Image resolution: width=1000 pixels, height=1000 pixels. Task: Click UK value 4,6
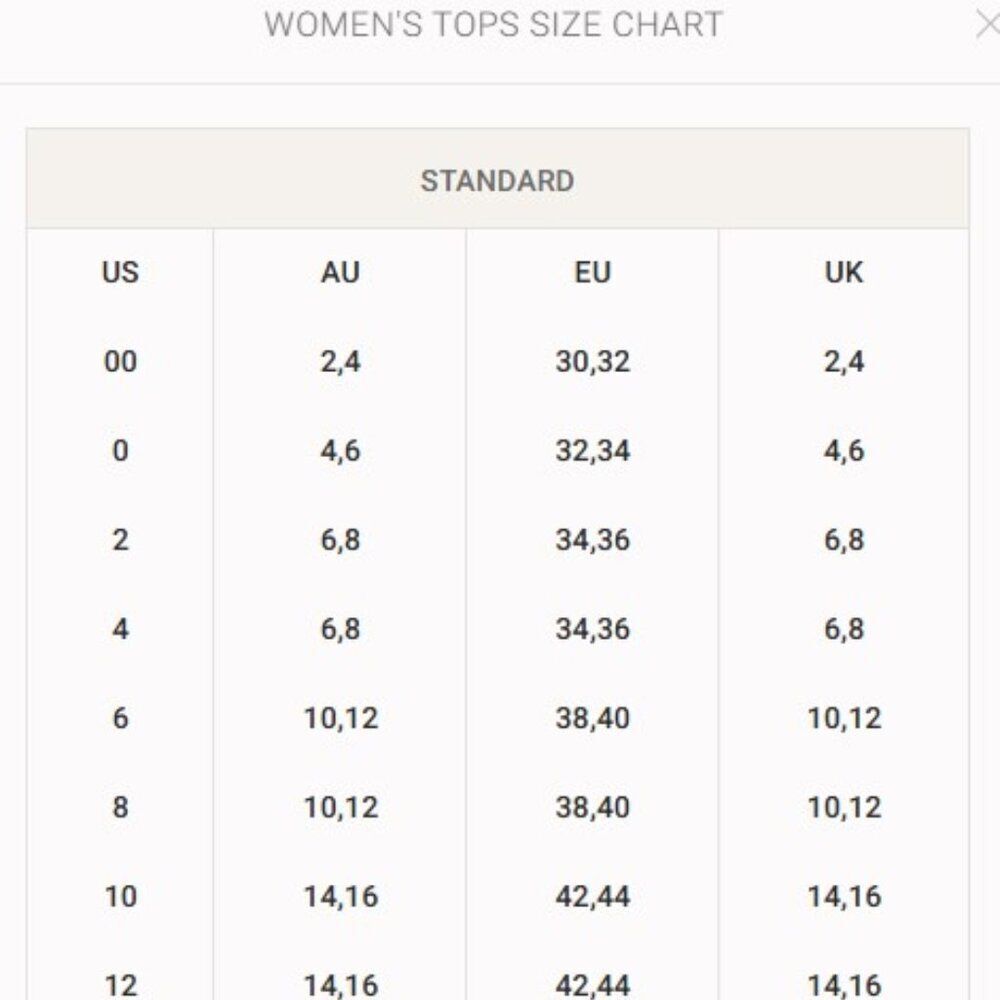coord(844,451)
